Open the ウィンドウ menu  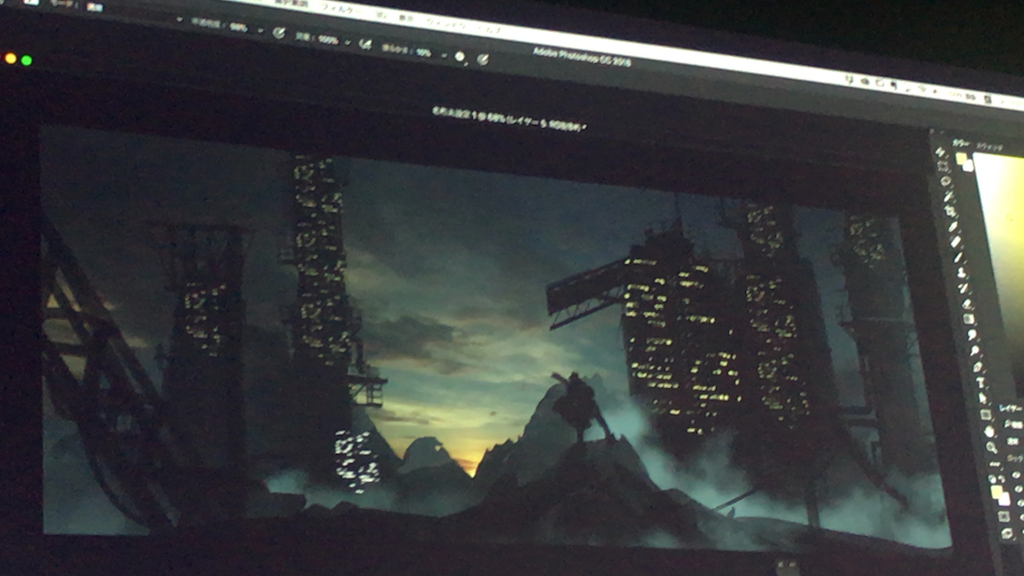[x=447, y=24]
